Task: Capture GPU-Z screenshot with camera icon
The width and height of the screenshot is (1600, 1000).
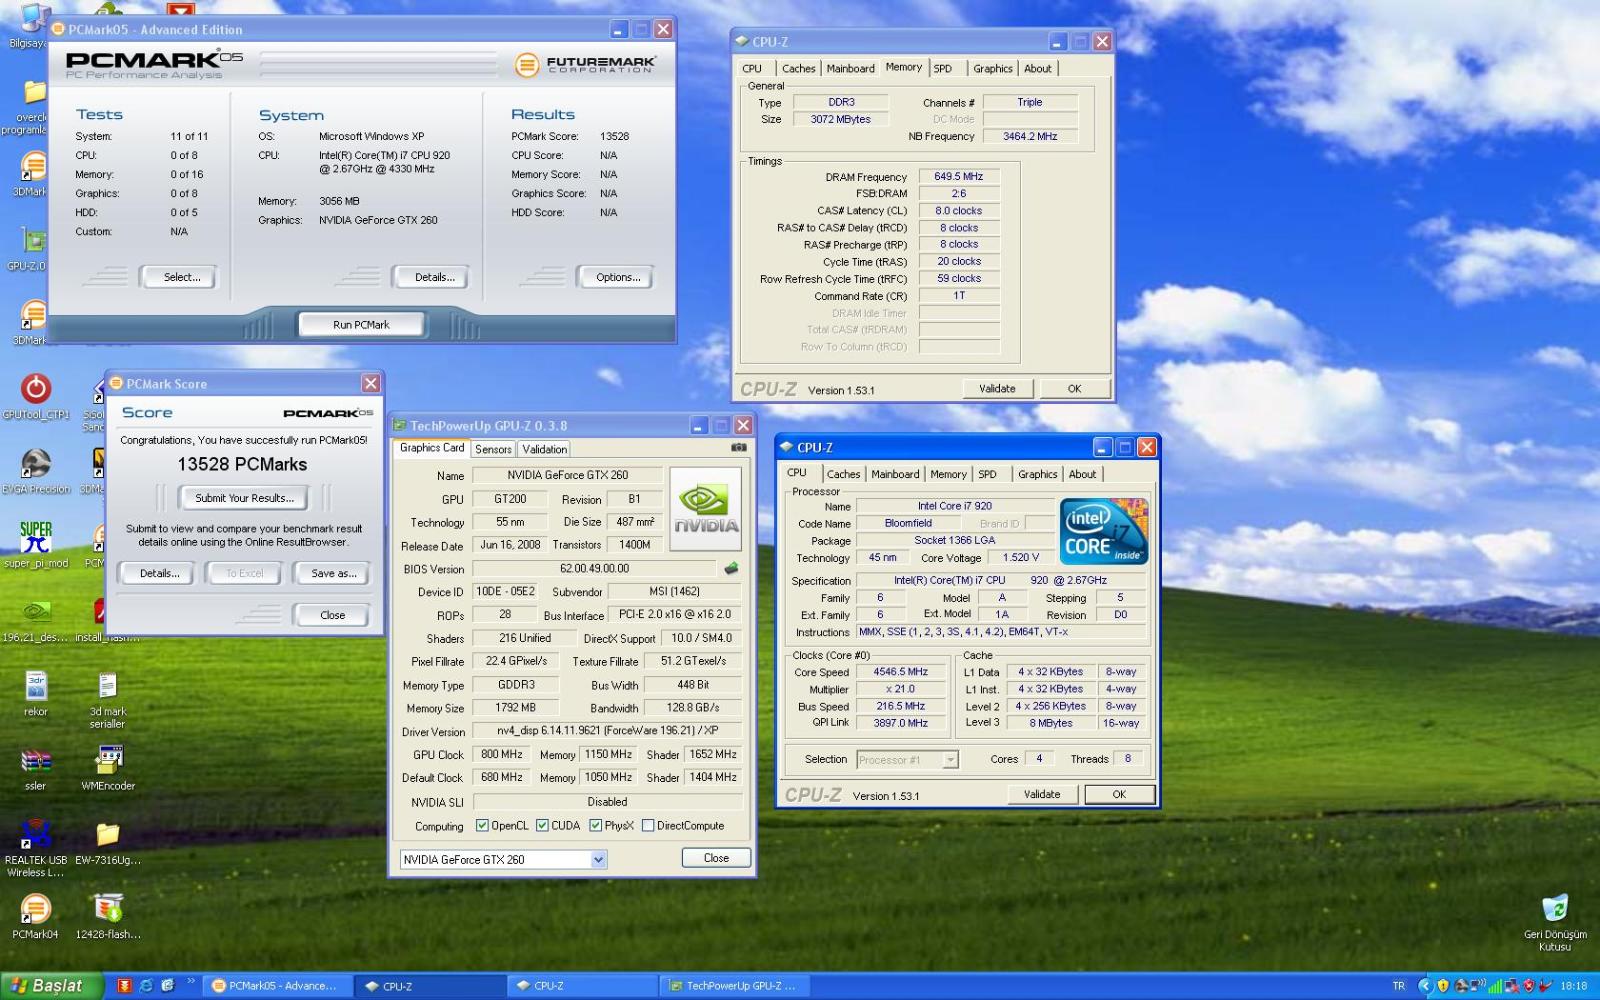Action: click(x=739, y=448)
